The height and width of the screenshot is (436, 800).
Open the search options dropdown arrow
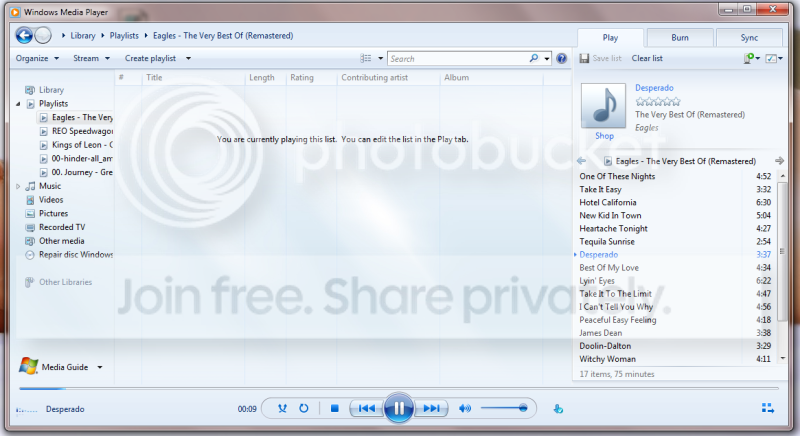547,59
